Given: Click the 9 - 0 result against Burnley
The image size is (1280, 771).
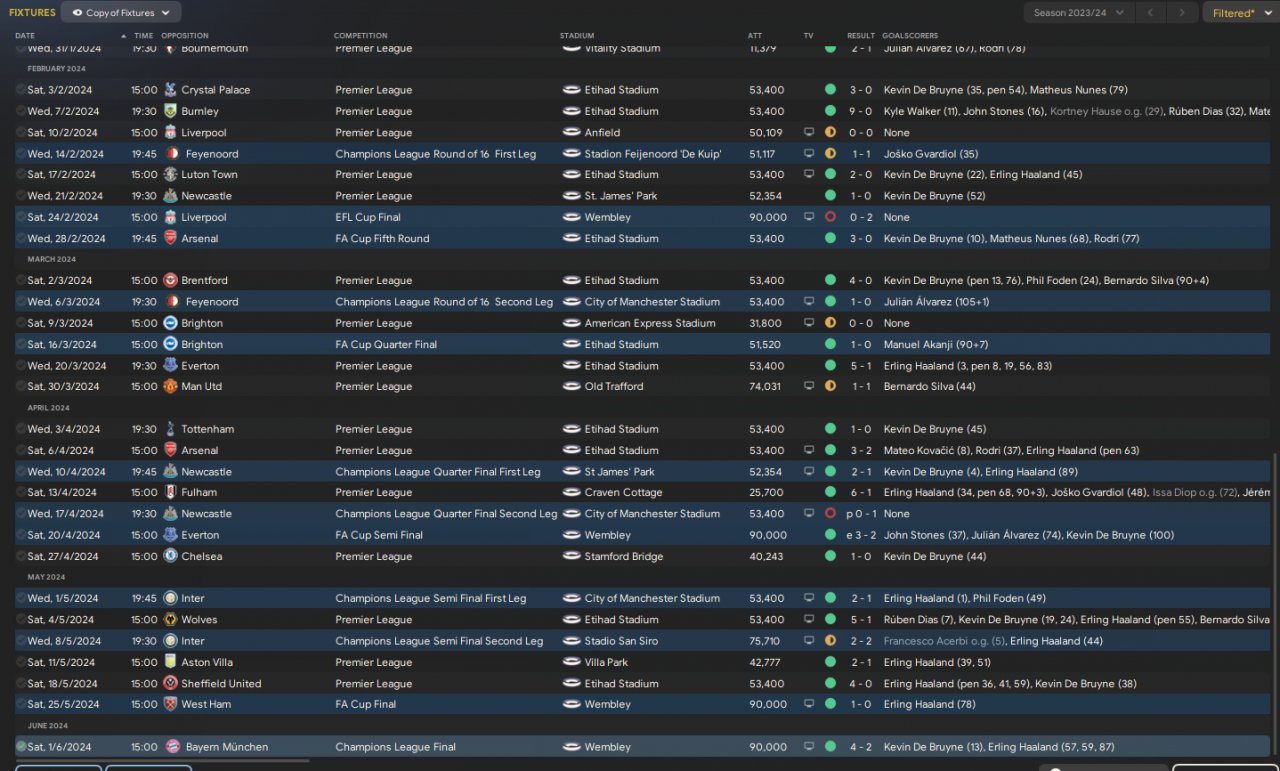Looking at the screenshot, I should (x=861, y=111).
